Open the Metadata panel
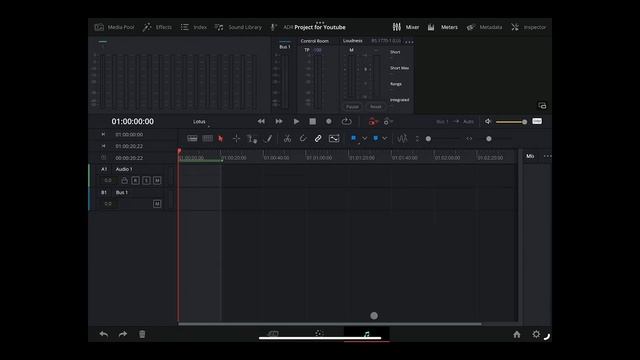 click(484, 27)
